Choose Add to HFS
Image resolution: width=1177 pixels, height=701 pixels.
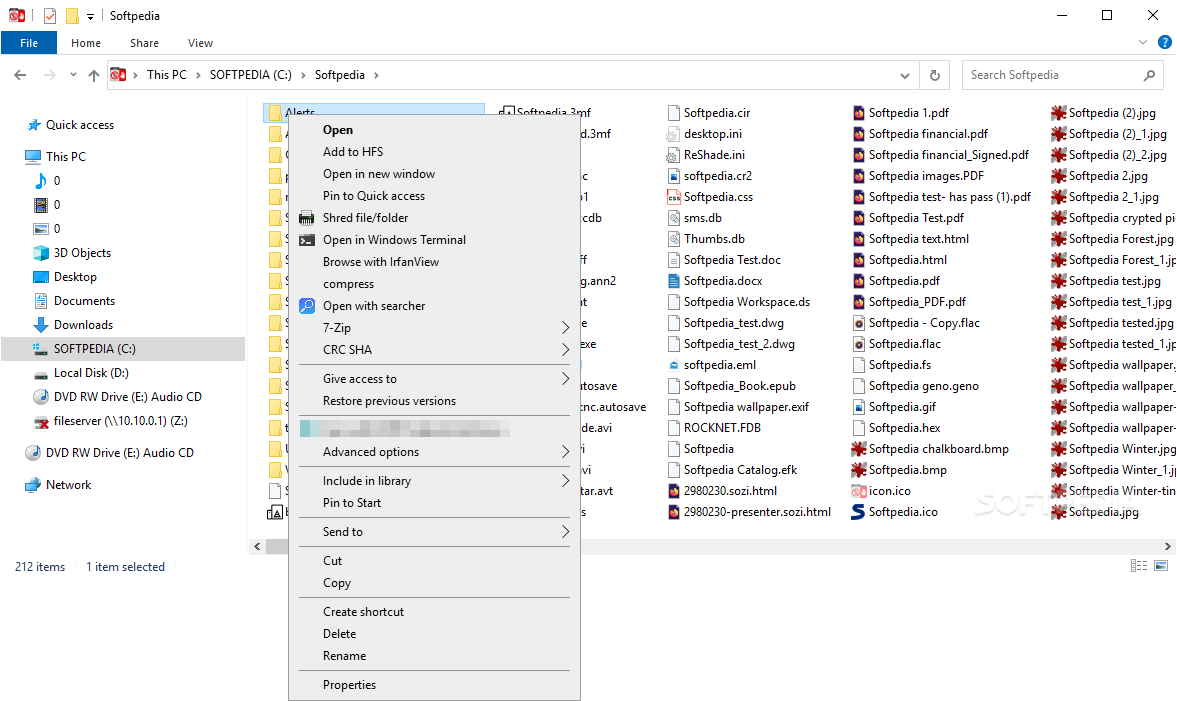click(x=353, y=152)
